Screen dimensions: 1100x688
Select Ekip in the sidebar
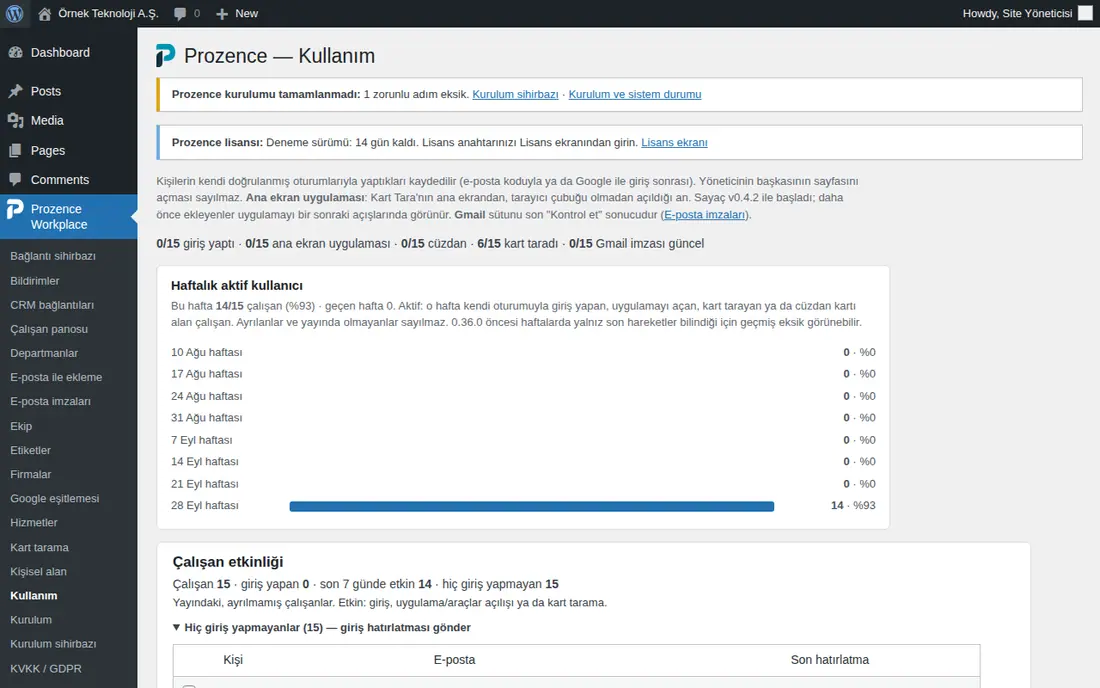pyautogui.click(x=21, y=426)
